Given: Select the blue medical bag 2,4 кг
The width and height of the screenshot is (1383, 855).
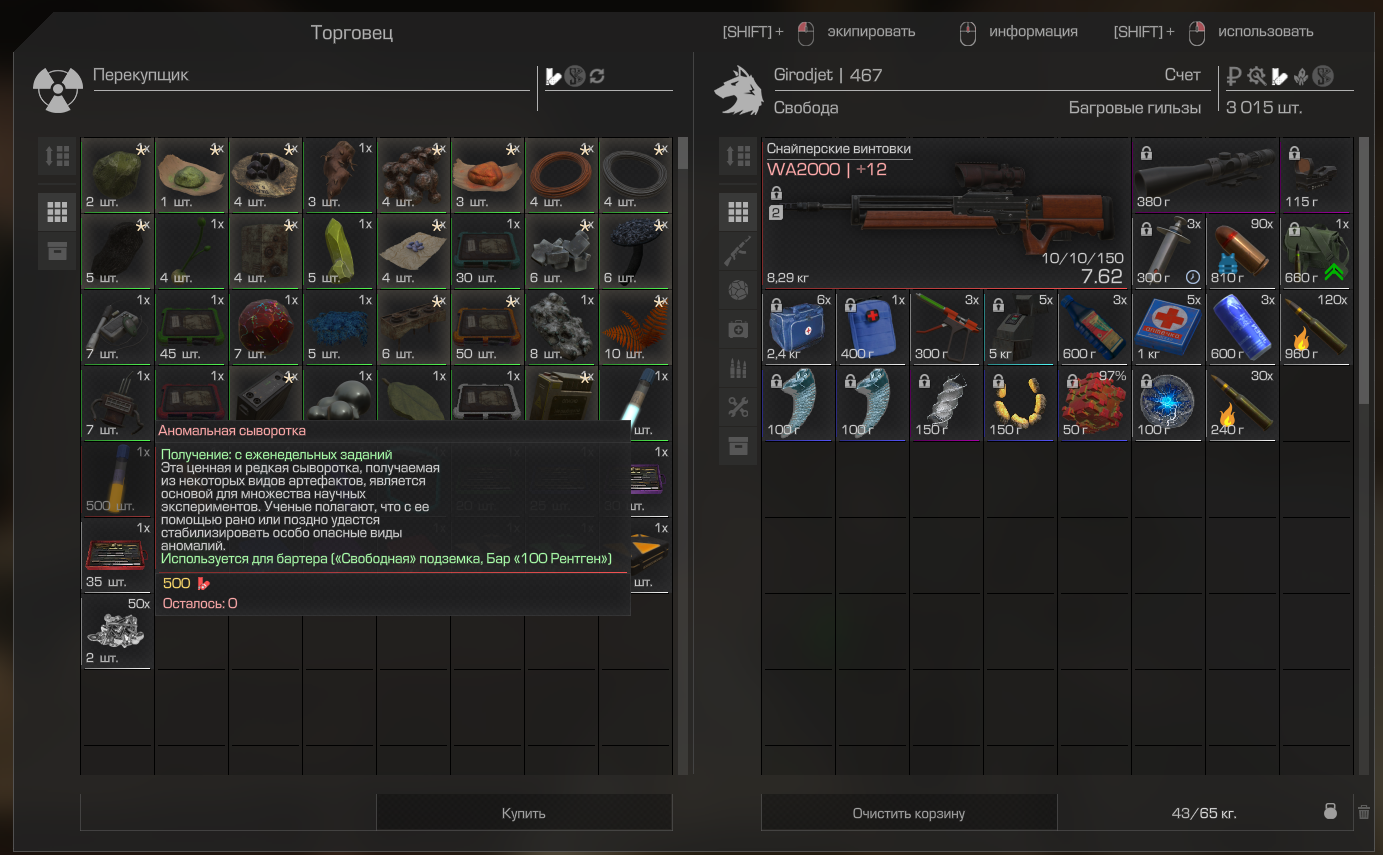Looking at the screenshot, I should click(x=799, y=327).
